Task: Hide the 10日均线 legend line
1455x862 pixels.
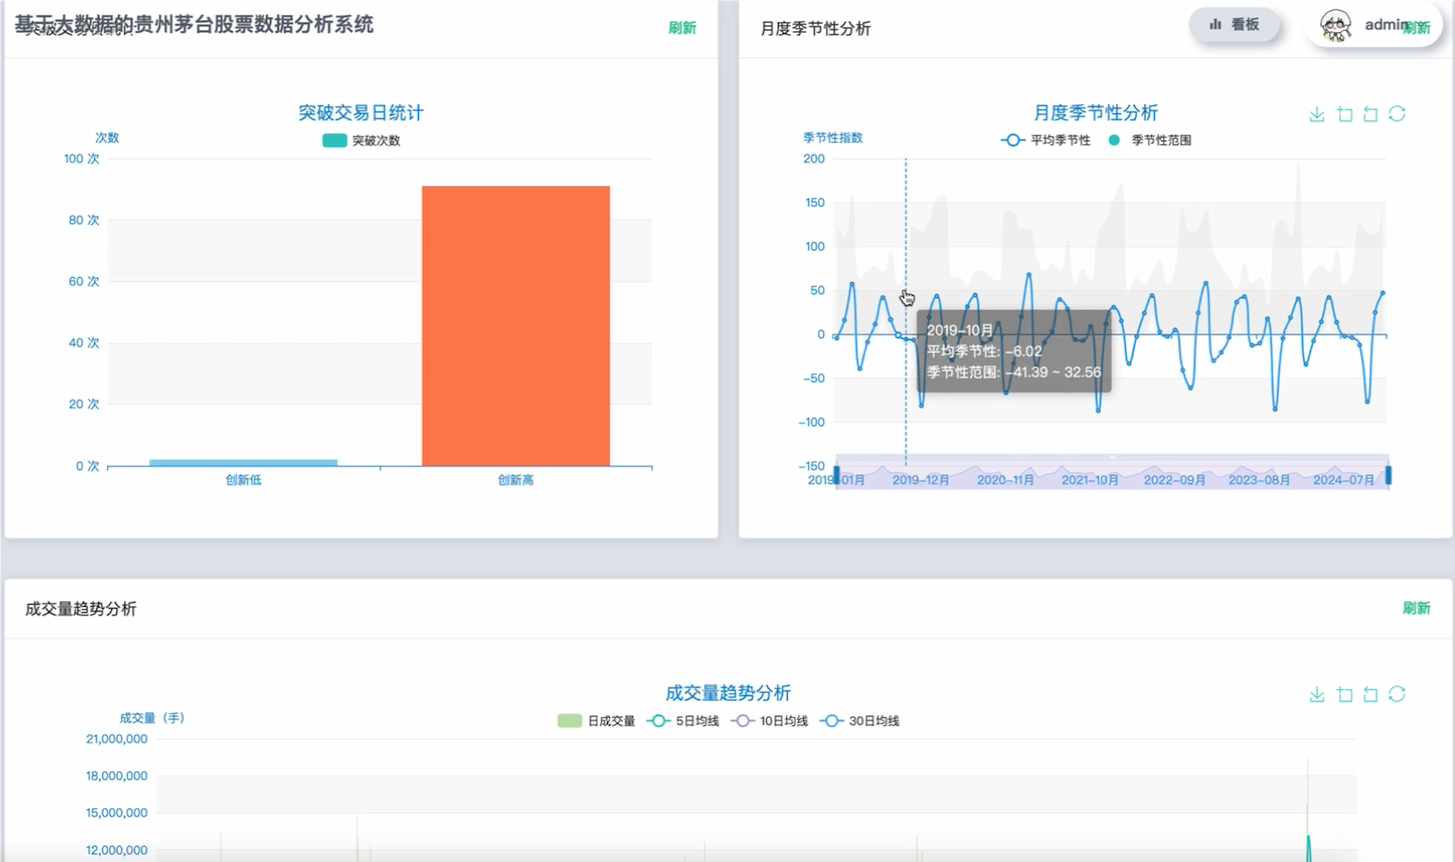Action: point(769,721)
